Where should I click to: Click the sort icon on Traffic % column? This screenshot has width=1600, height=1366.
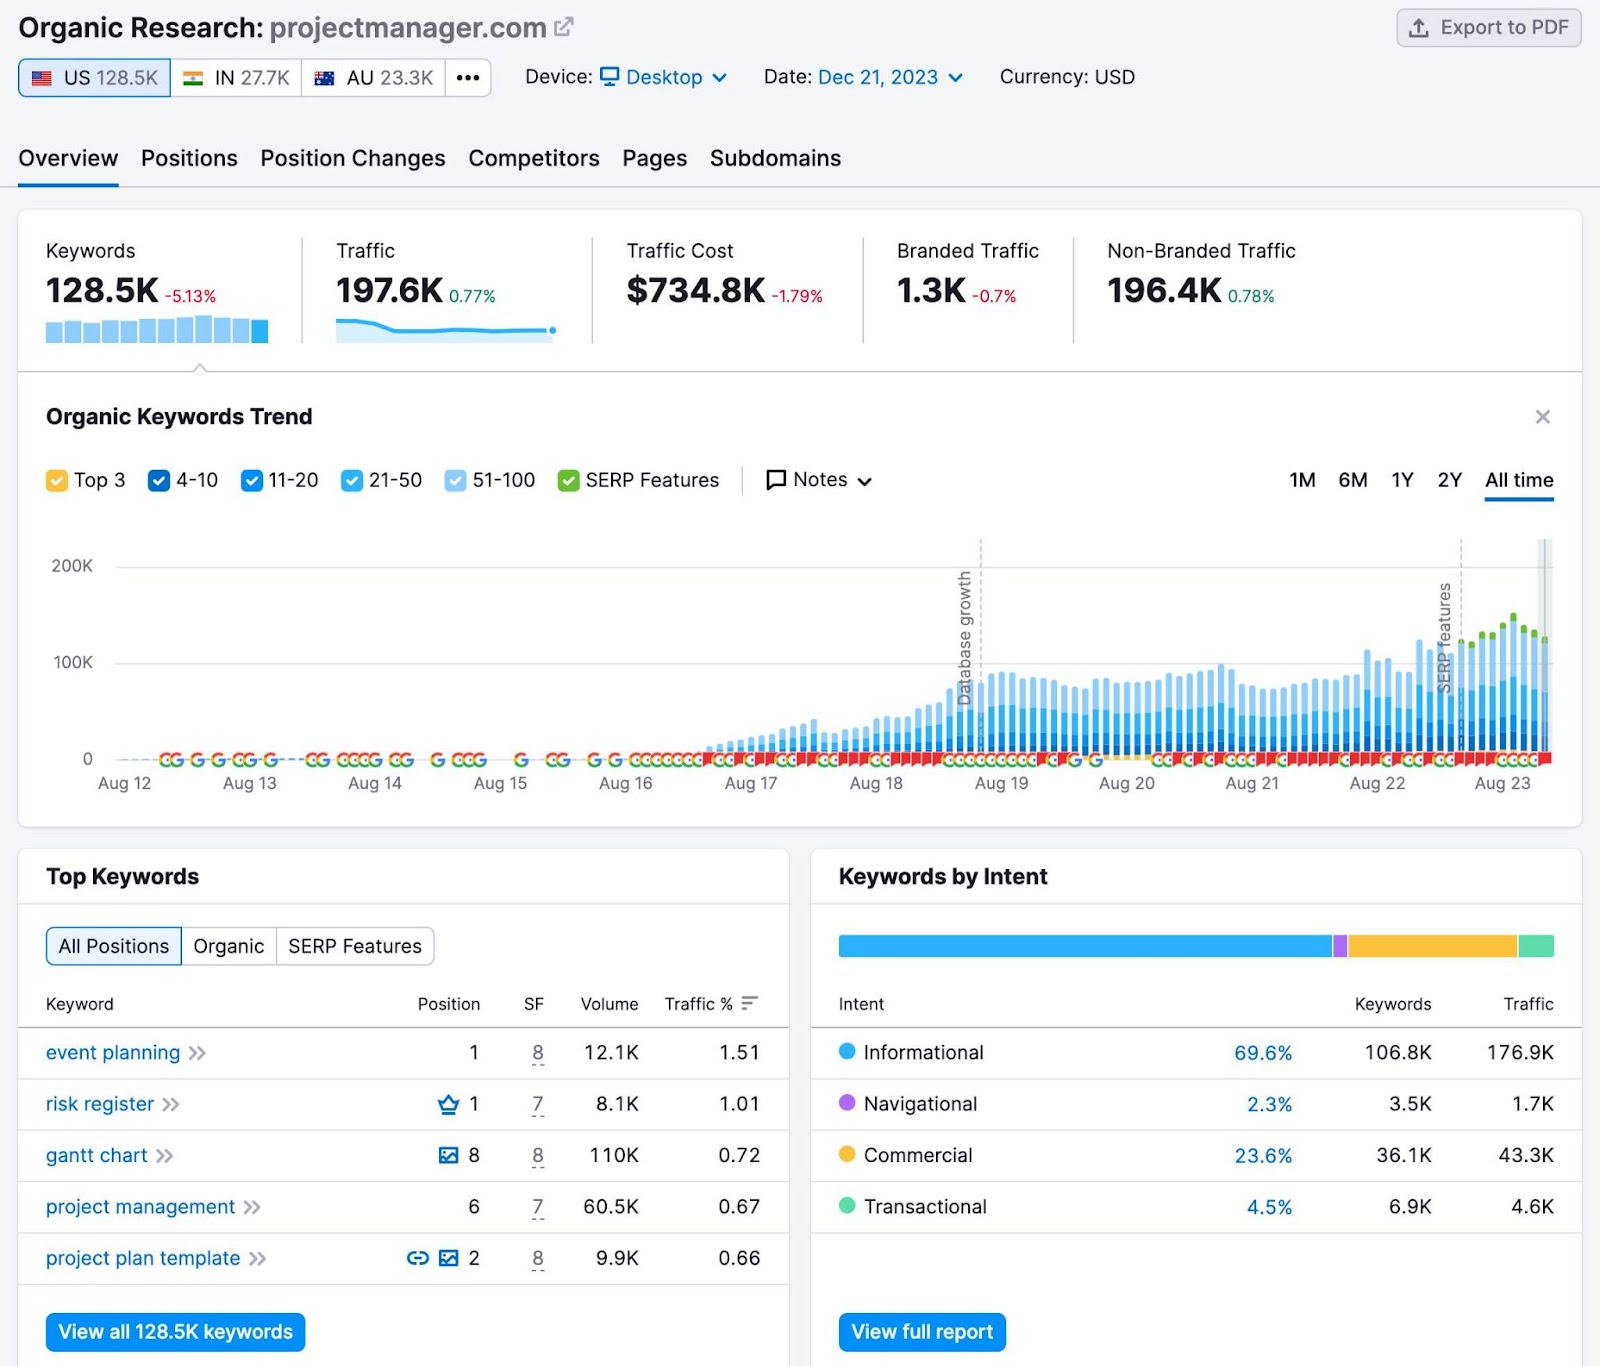748,1003
